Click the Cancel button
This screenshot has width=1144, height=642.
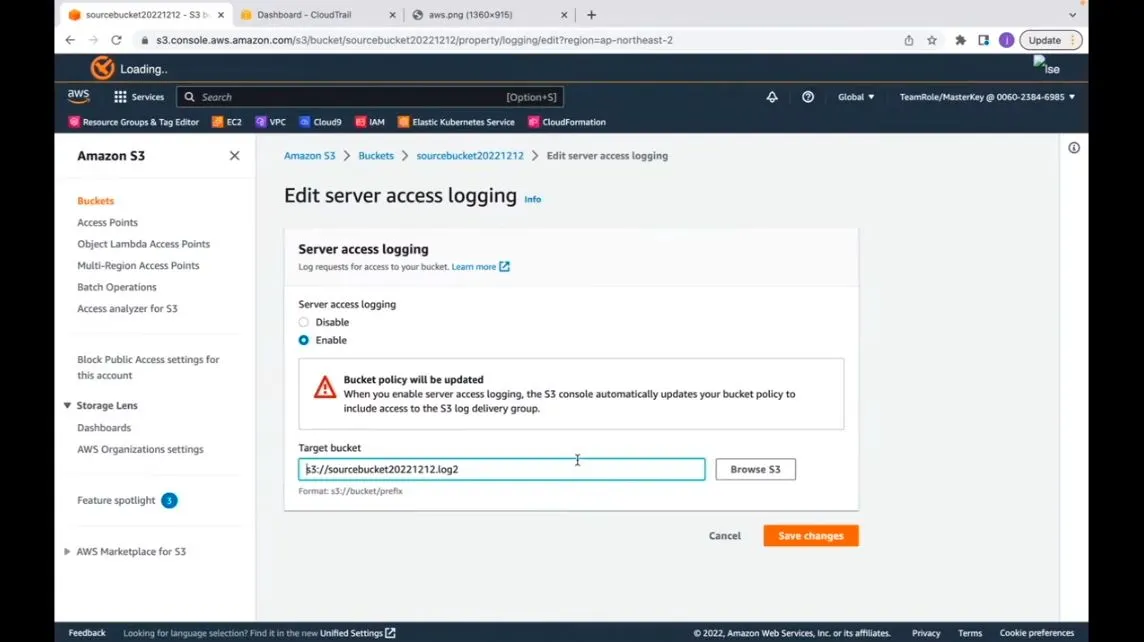click(x=724, y=535)
